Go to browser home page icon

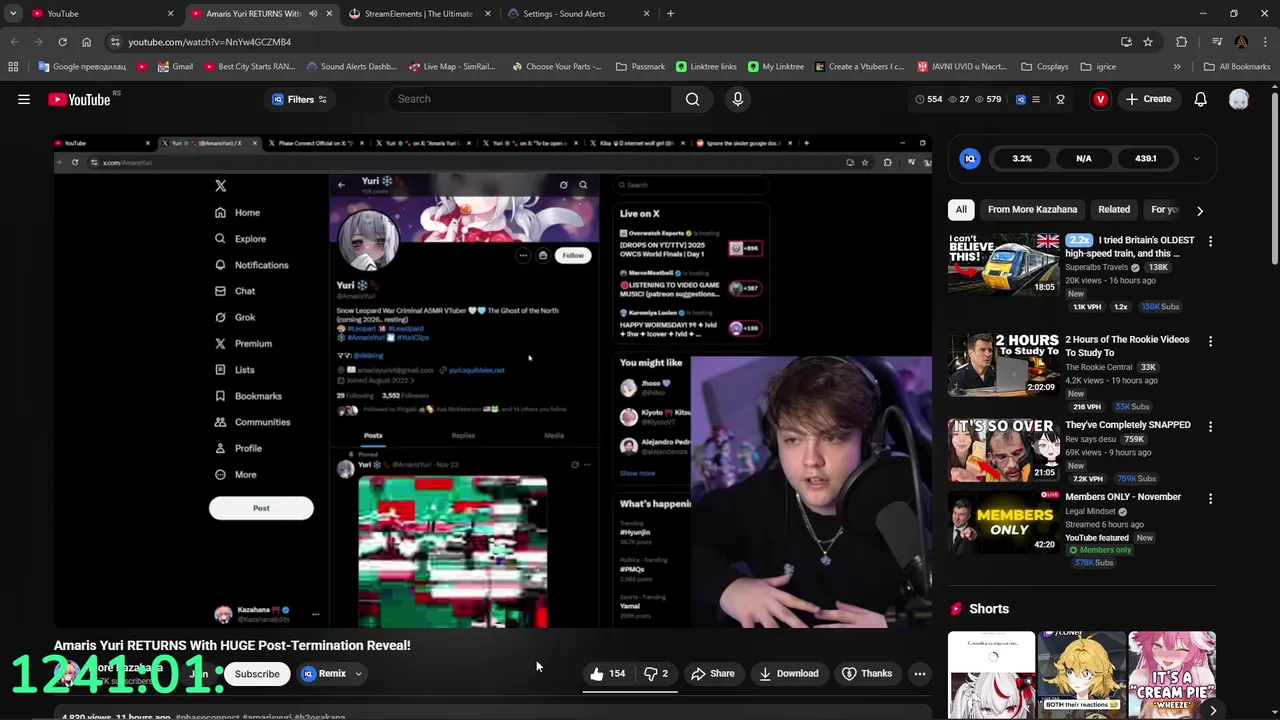coord(86,42)
